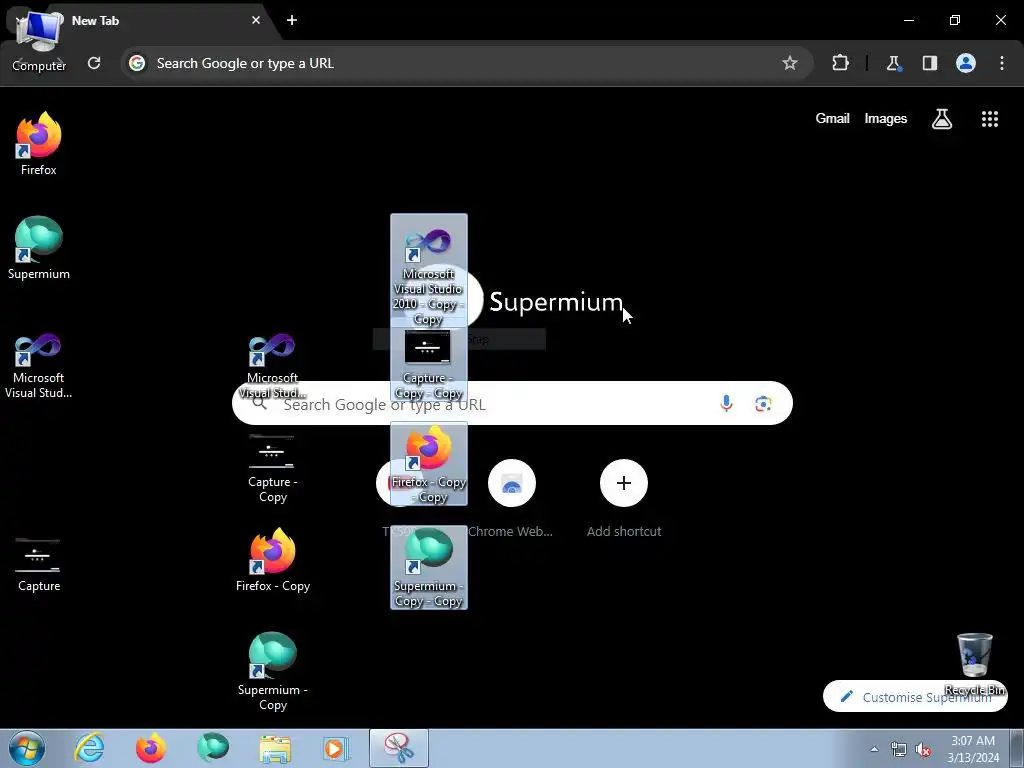
Task: Open the Extensions puzzle icon
Action: (x=840, y=63)
